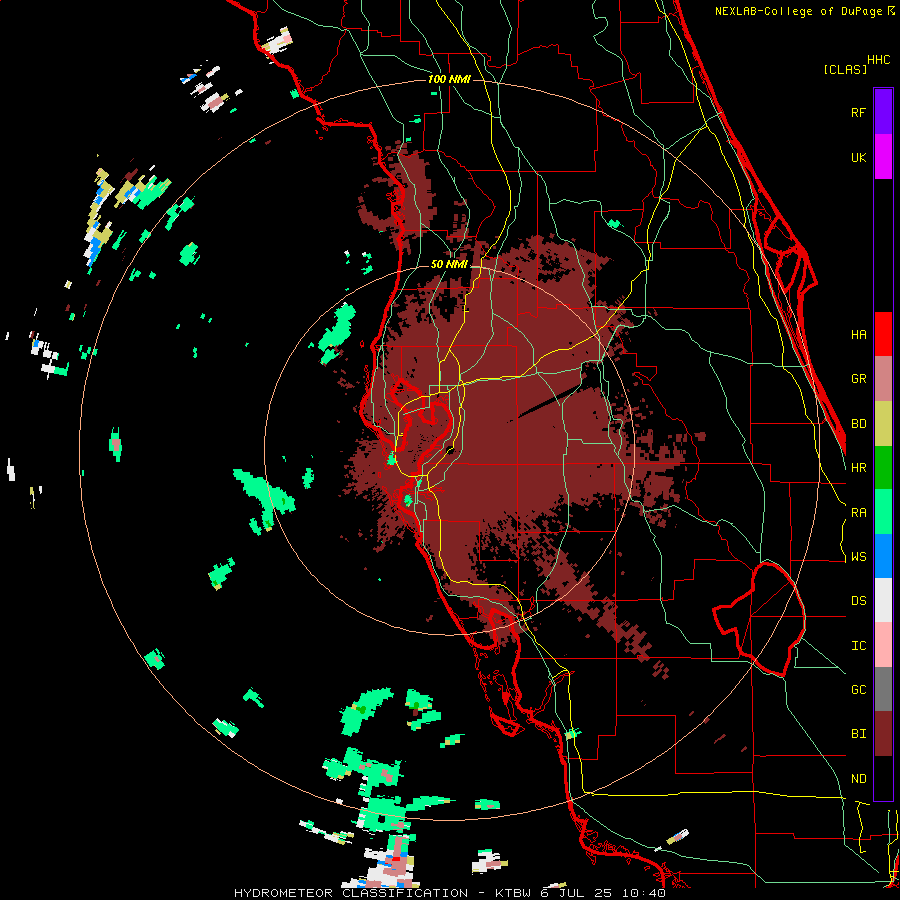Select the 'HA' legend label text

point(858,335)
